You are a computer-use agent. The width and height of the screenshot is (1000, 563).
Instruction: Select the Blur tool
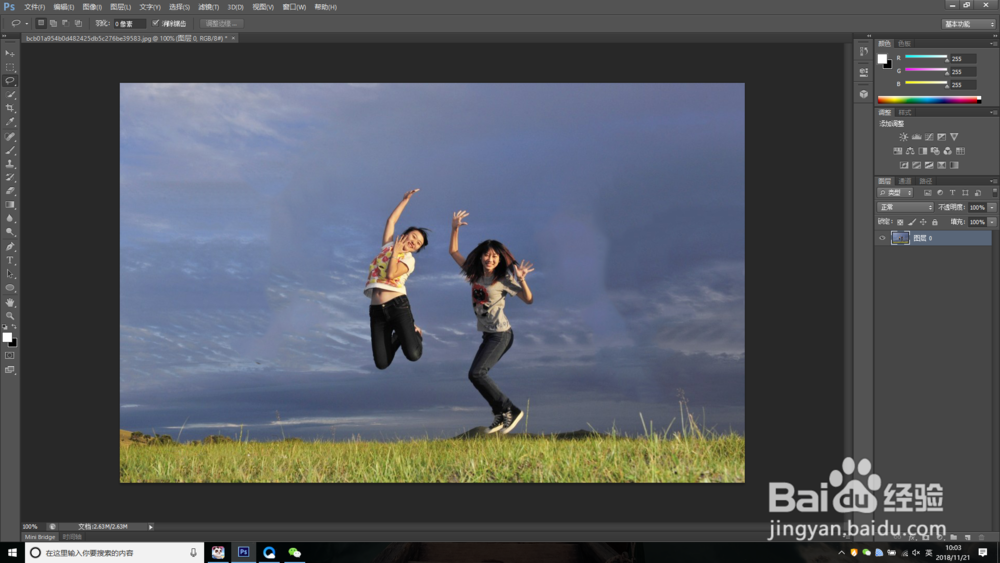[10, 219]
